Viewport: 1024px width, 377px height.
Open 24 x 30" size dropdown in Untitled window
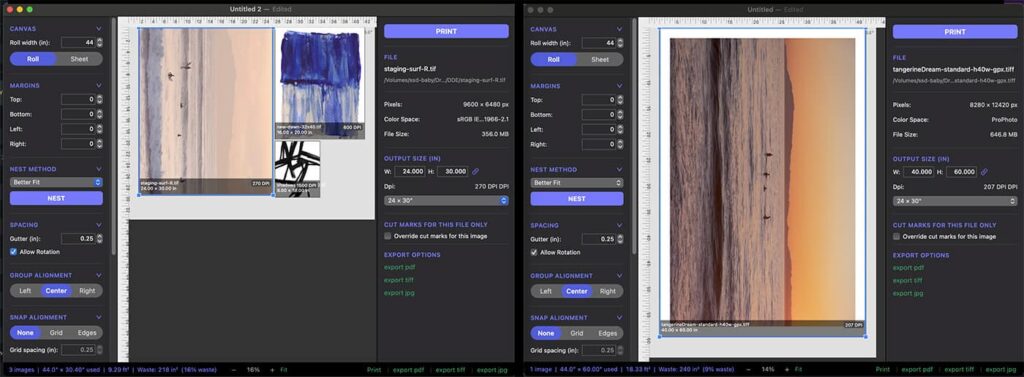point(955,201)
